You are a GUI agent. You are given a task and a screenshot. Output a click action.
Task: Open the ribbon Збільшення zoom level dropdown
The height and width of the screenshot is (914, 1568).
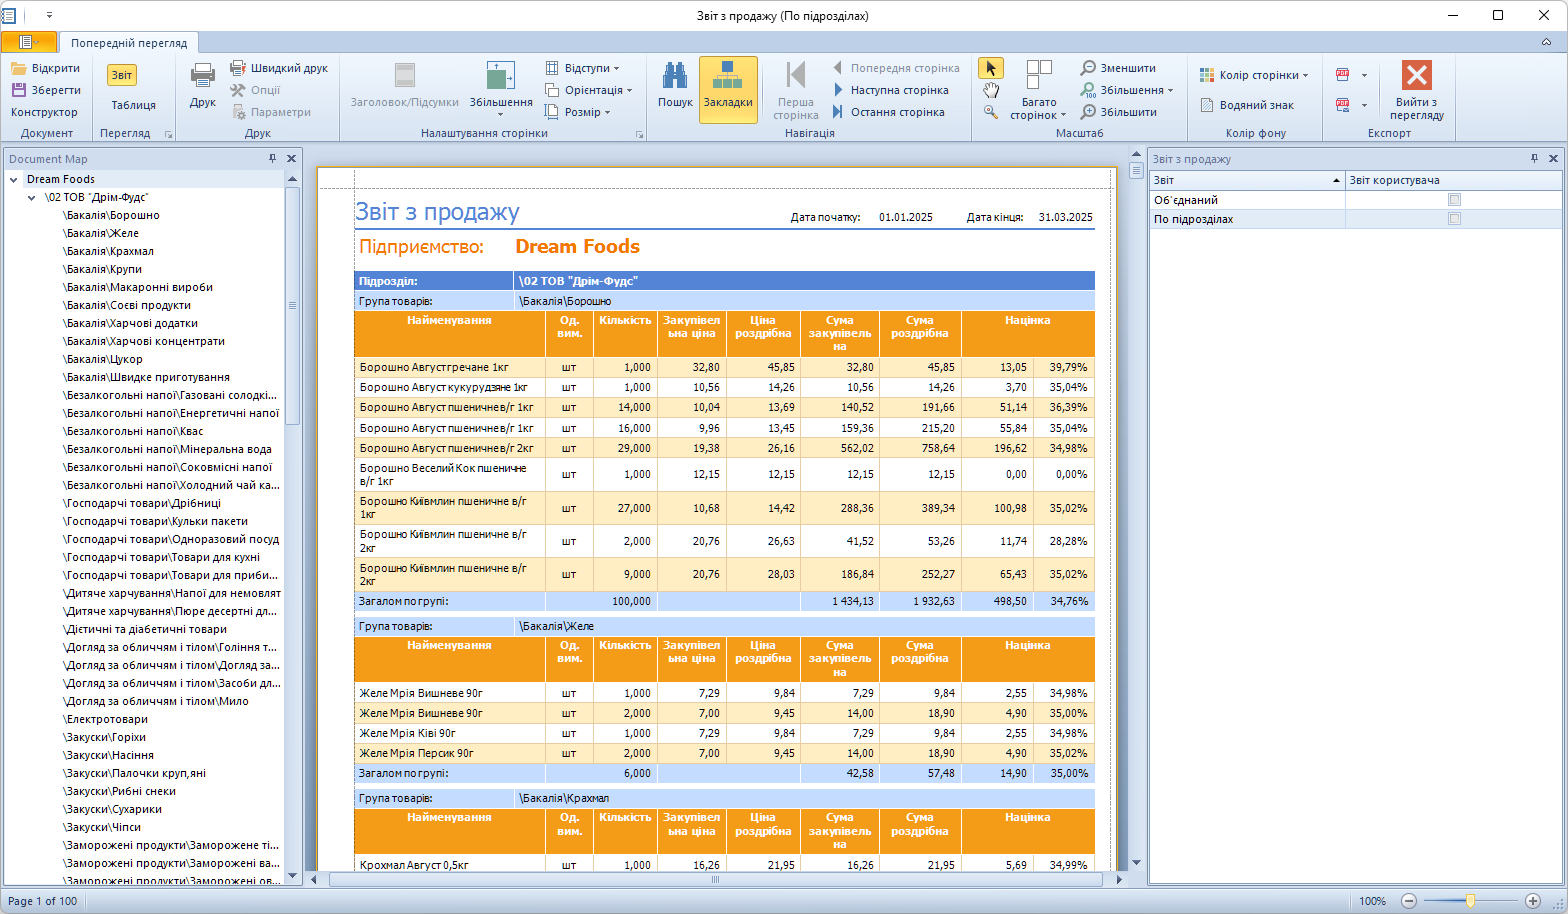click(x=1127, y=90)
